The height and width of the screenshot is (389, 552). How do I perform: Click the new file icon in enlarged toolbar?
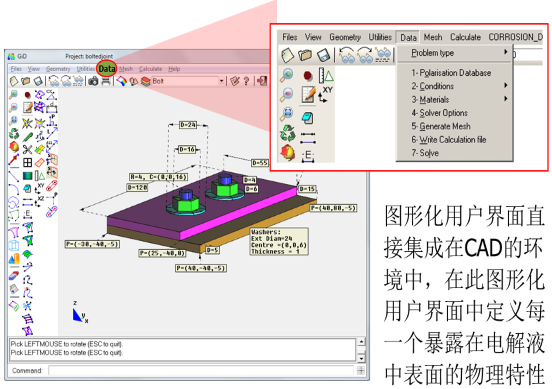[288, 55]
